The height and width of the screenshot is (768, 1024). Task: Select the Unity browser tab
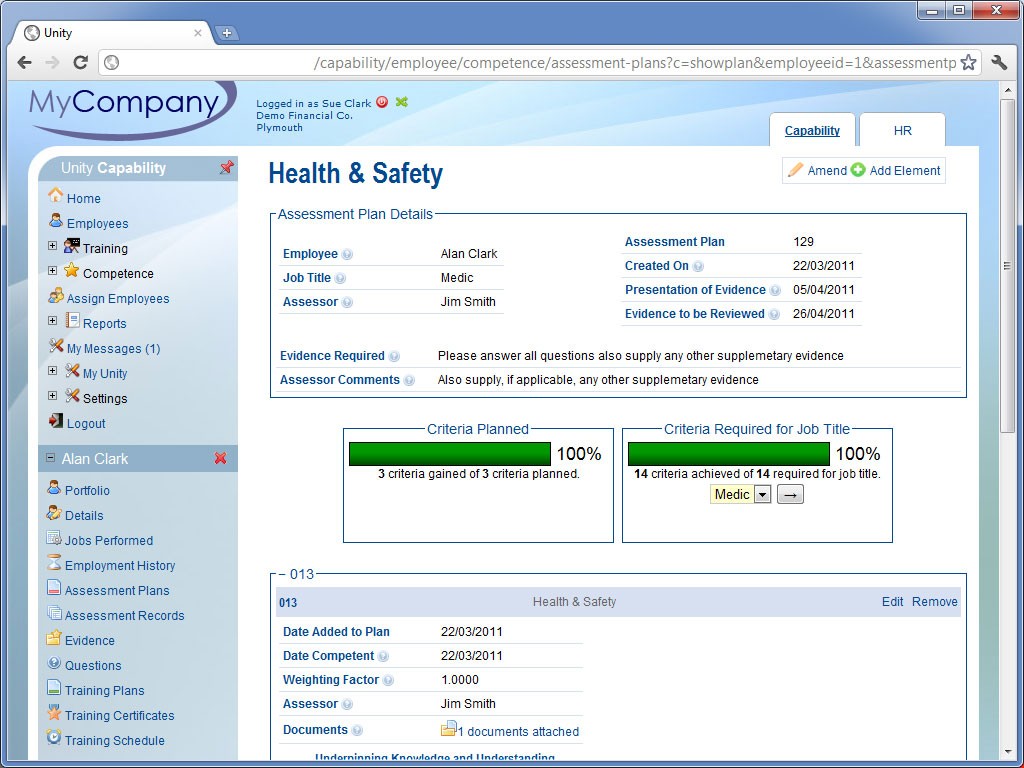click(x=111, y=33)
